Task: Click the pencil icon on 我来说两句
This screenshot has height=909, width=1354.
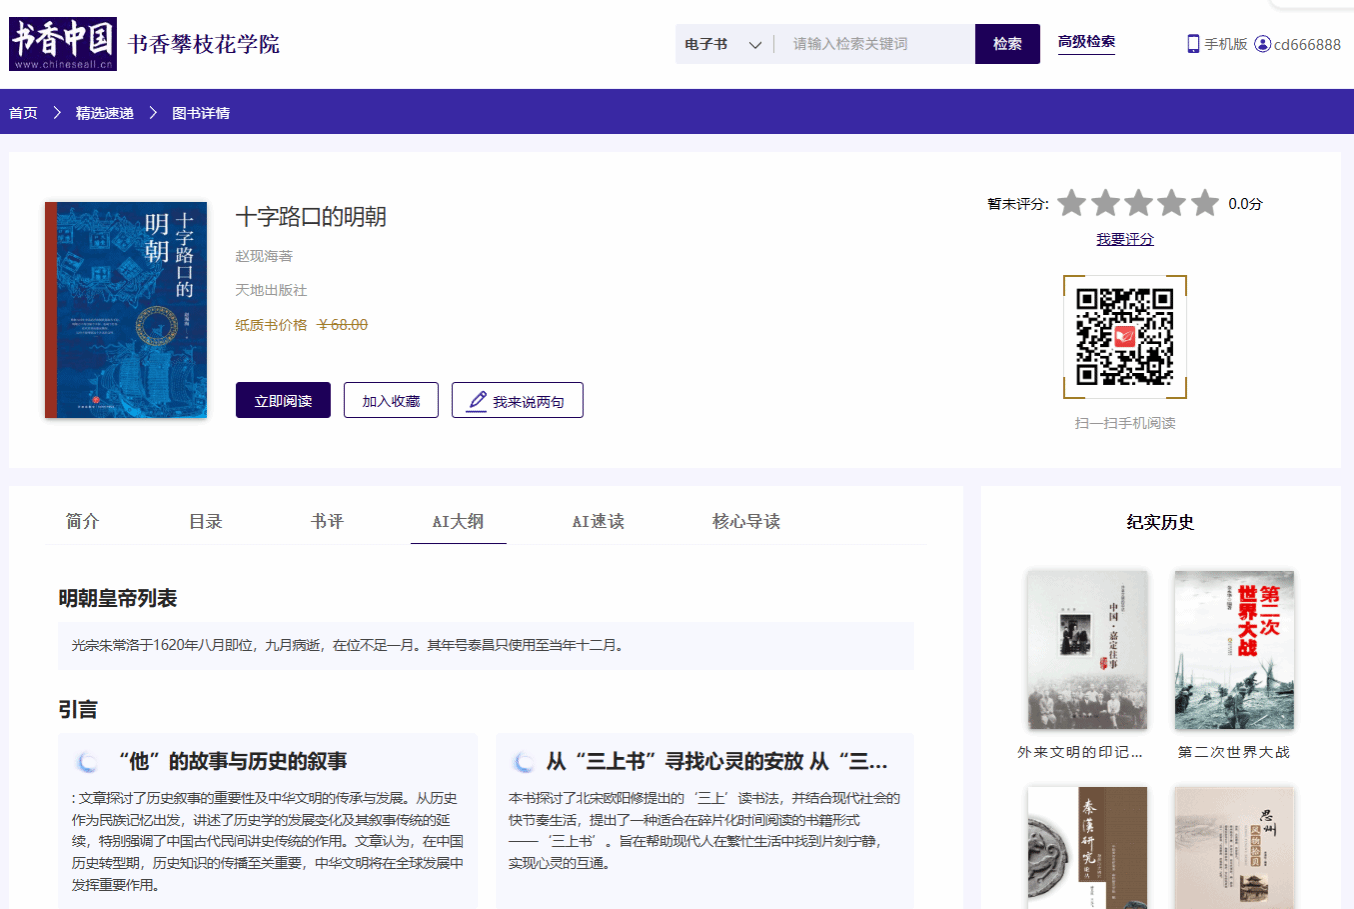Action: click(478, 401)
